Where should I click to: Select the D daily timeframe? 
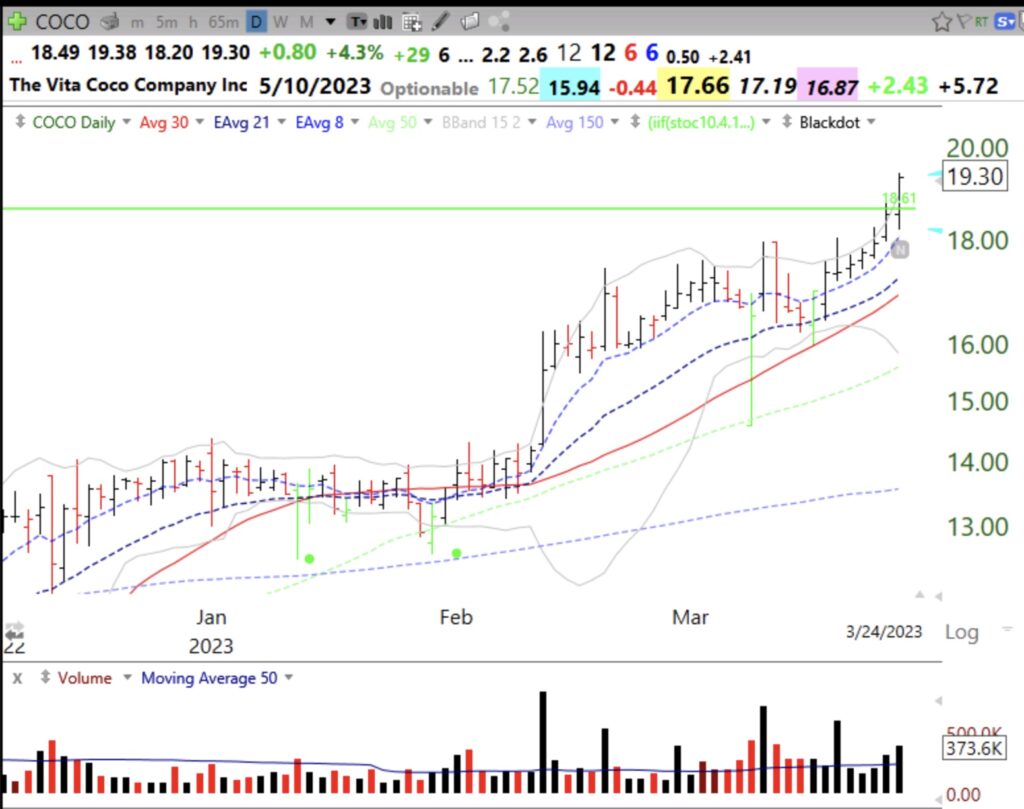pyautogui.click(x=256, y=22)
